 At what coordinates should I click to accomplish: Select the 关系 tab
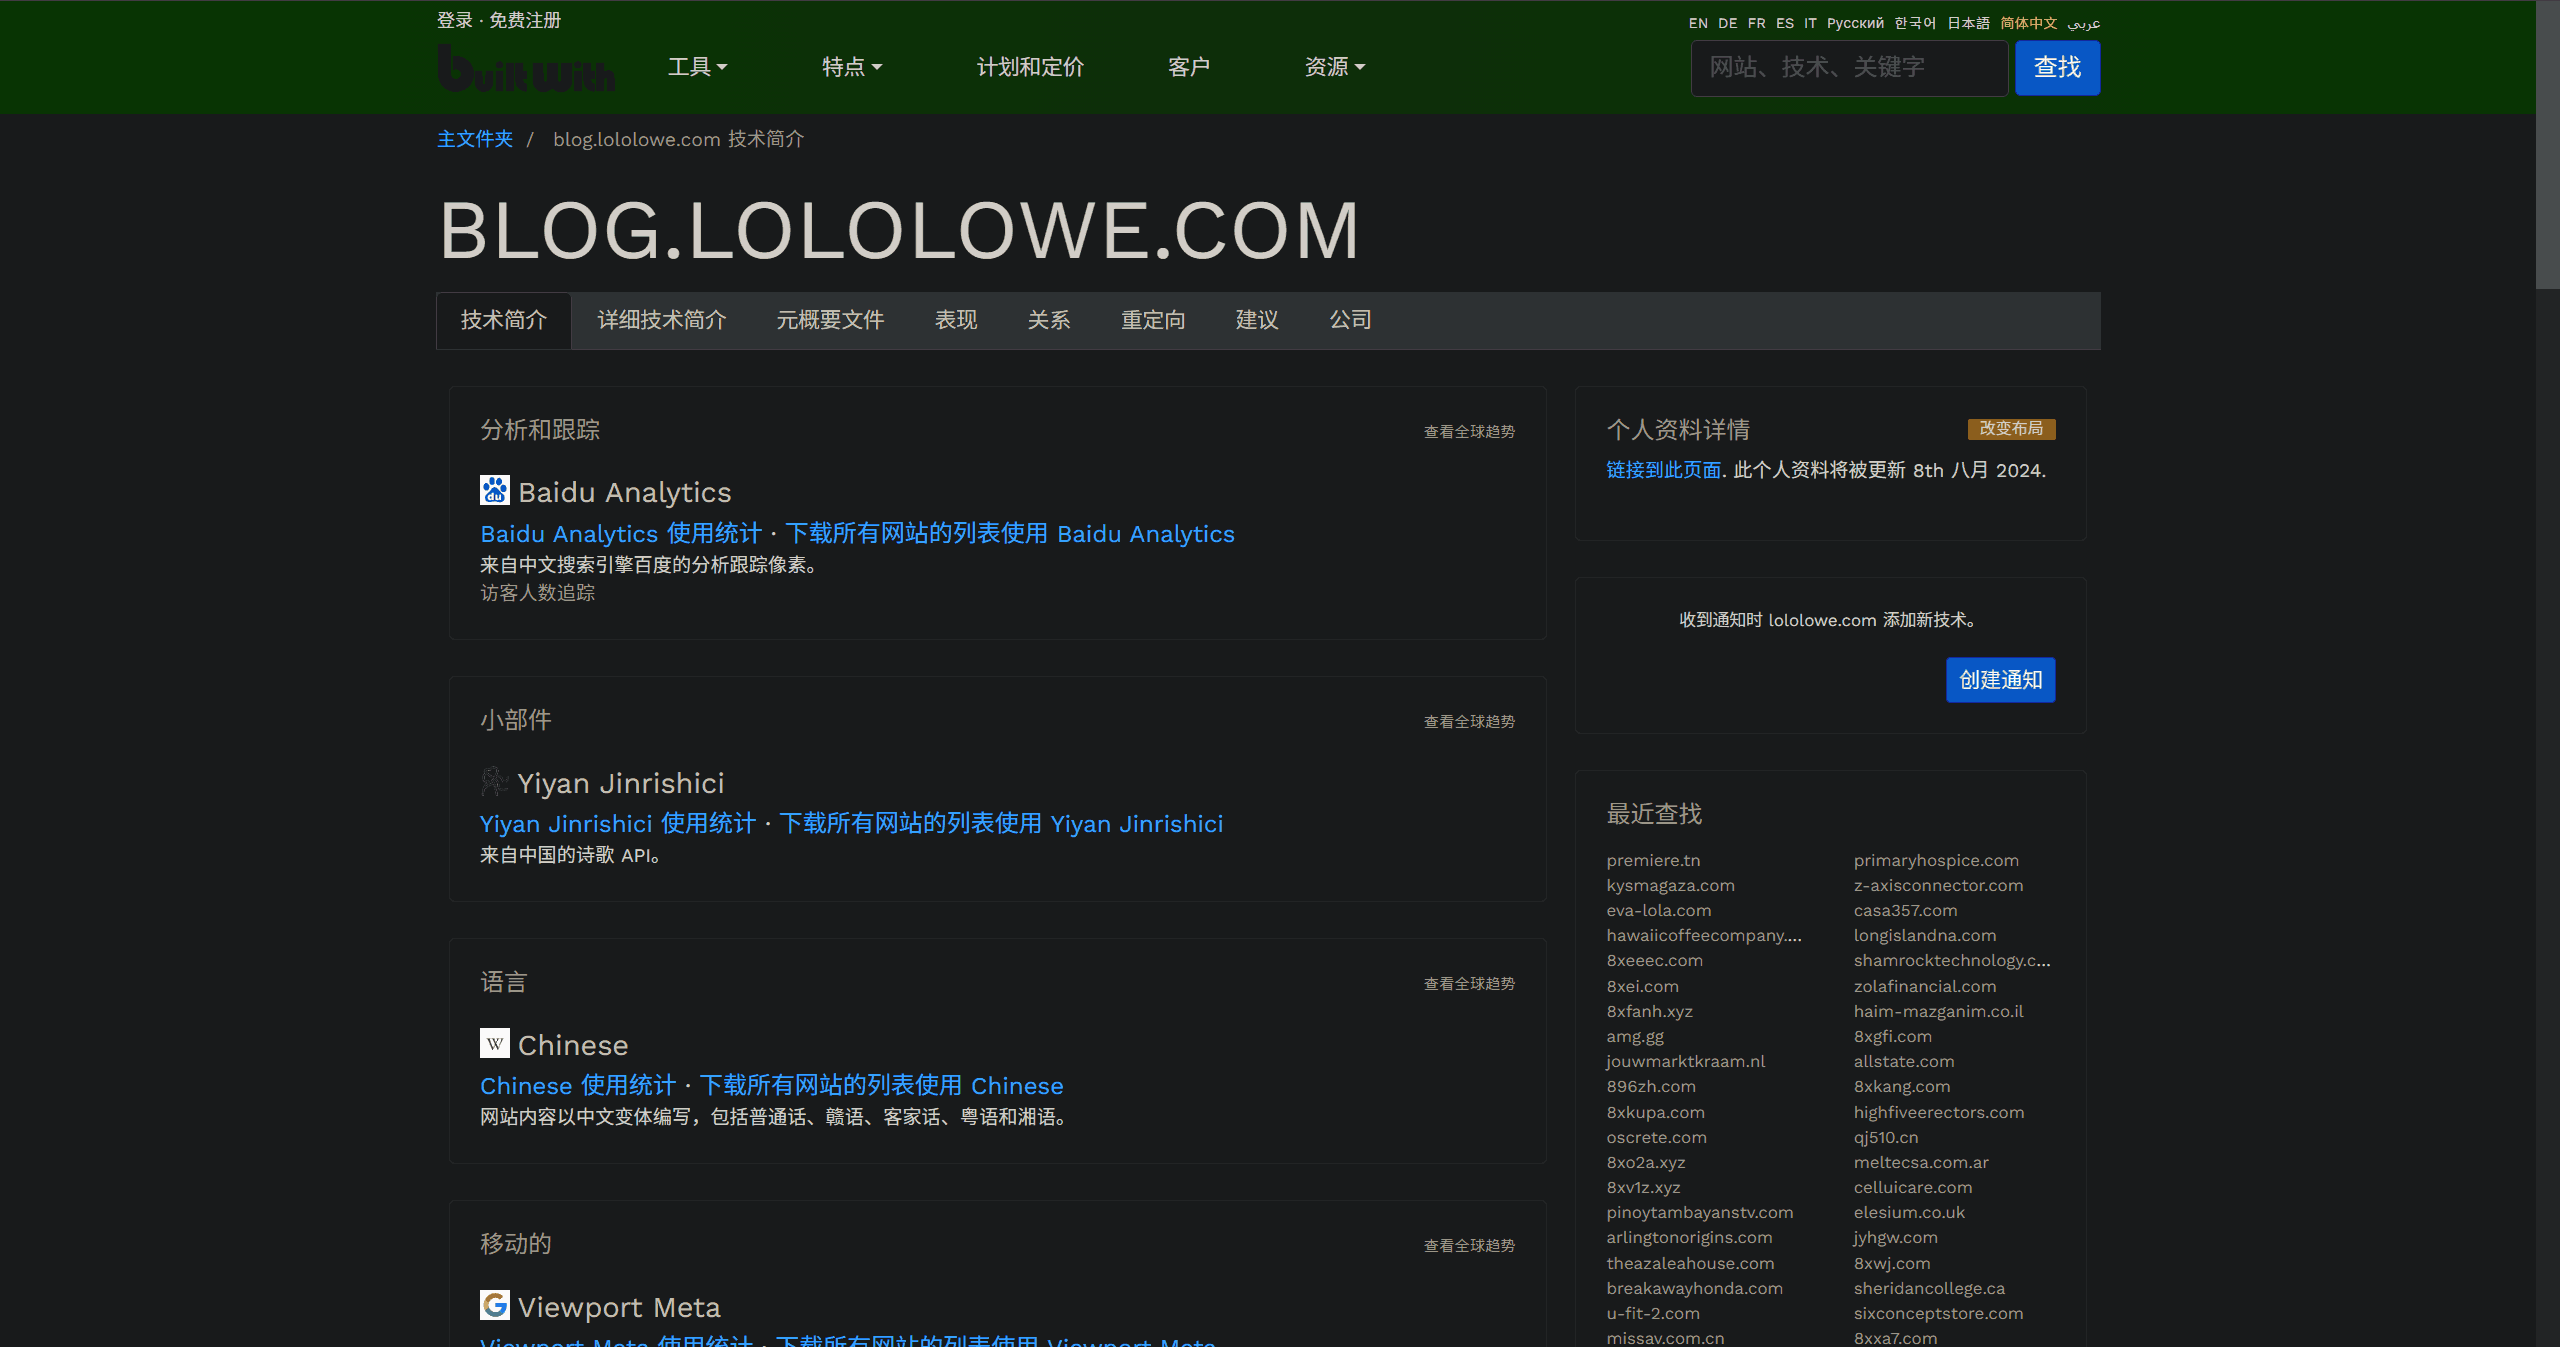[x=1049, y=320]
